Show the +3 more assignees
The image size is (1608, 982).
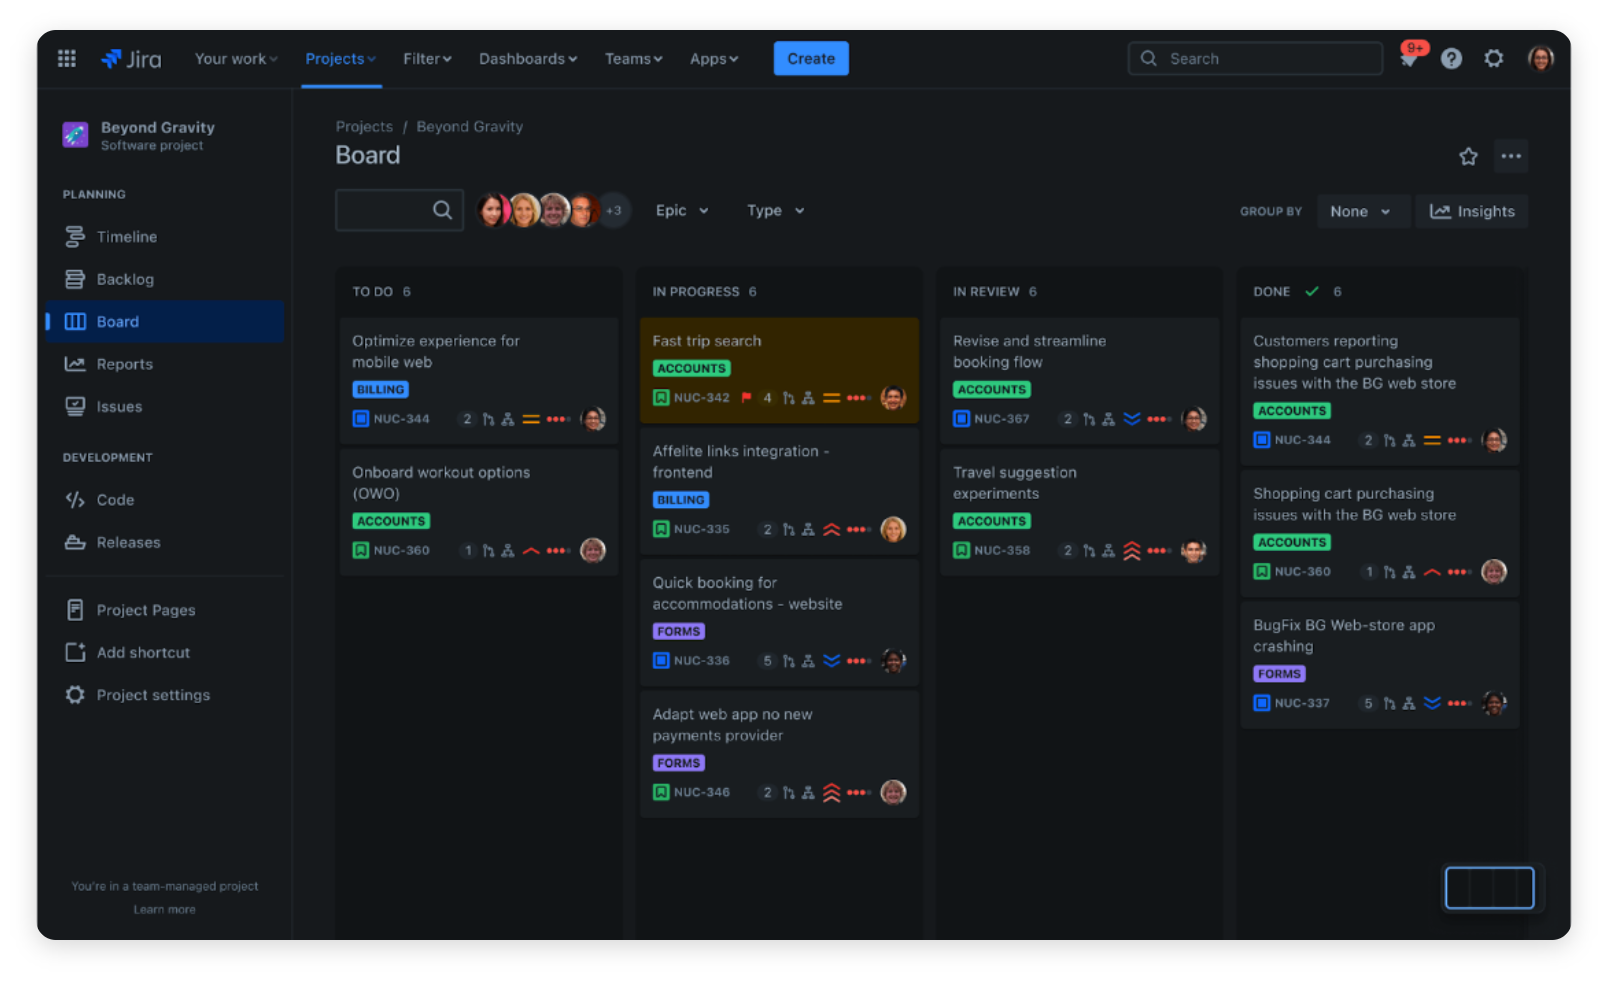click(x=614, y=211)
